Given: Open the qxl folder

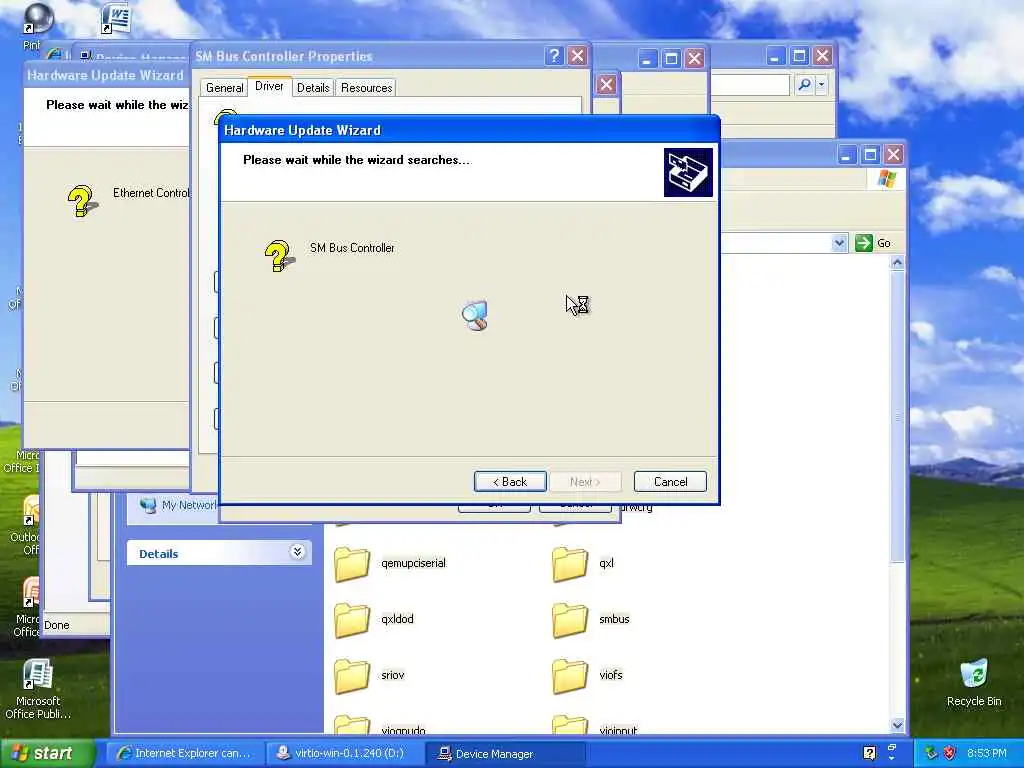Looking at the screenshot, I should coord(570,564).
